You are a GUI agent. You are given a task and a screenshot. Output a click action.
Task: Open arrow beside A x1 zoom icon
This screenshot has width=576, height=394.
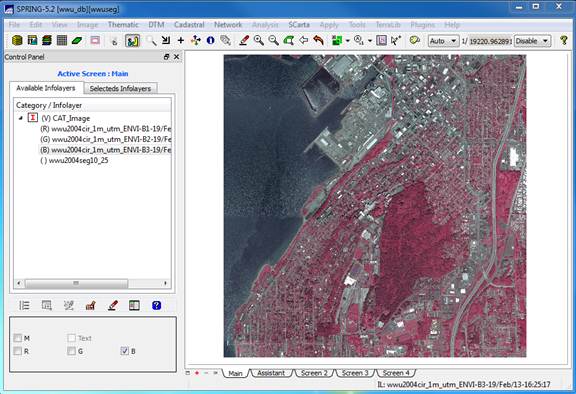tap(370, 41)
